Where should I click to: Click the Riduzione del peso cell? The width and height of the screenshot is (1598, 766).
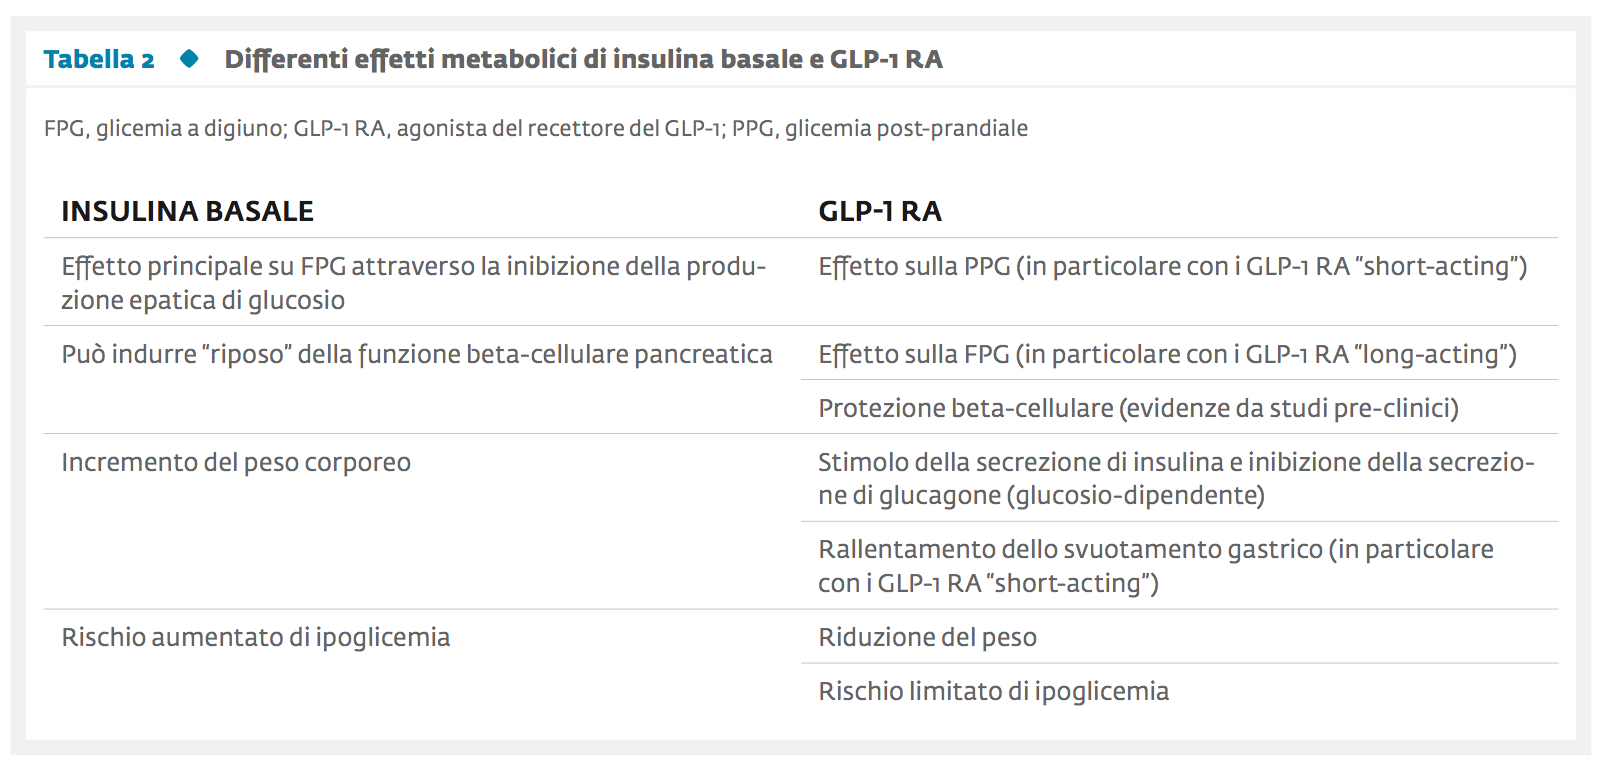(928, 638)
